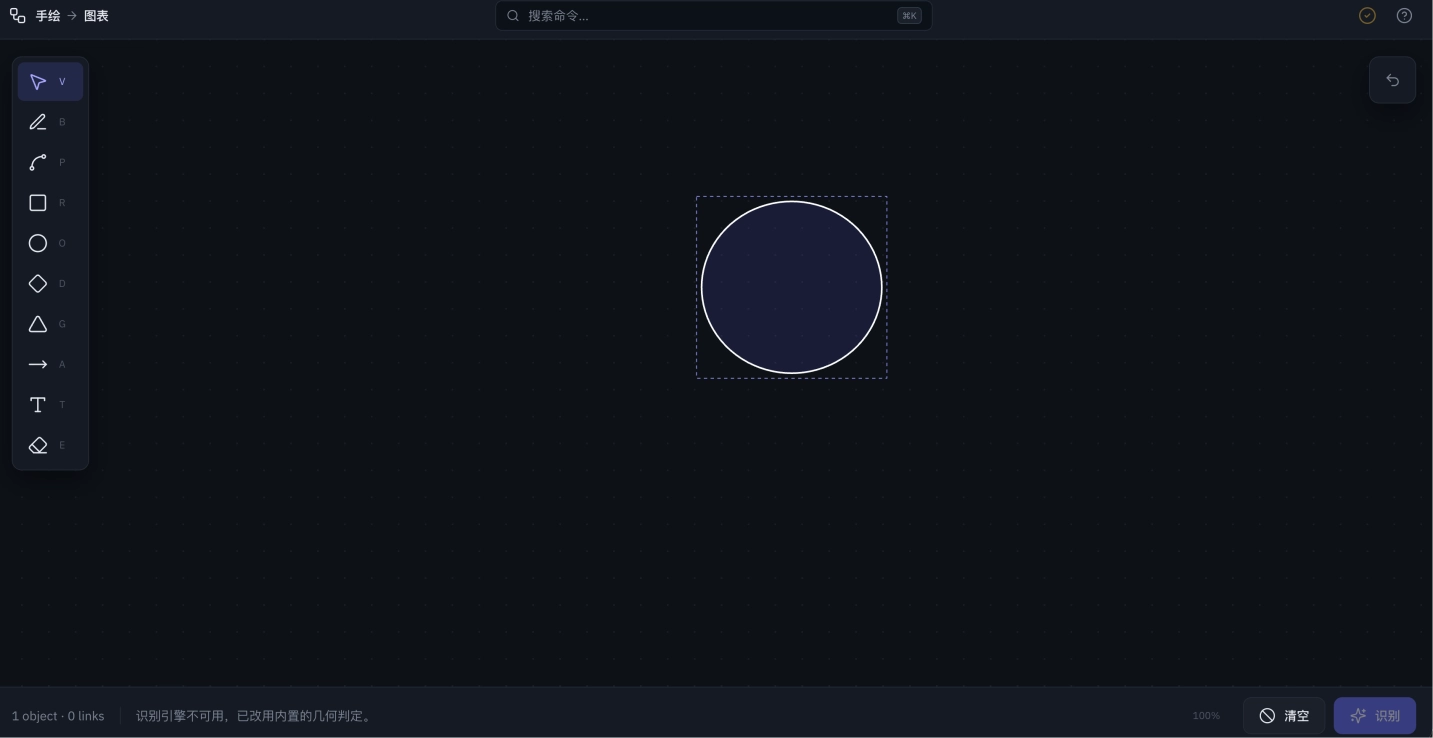Click the diagram app logo icon

[18, 16]
